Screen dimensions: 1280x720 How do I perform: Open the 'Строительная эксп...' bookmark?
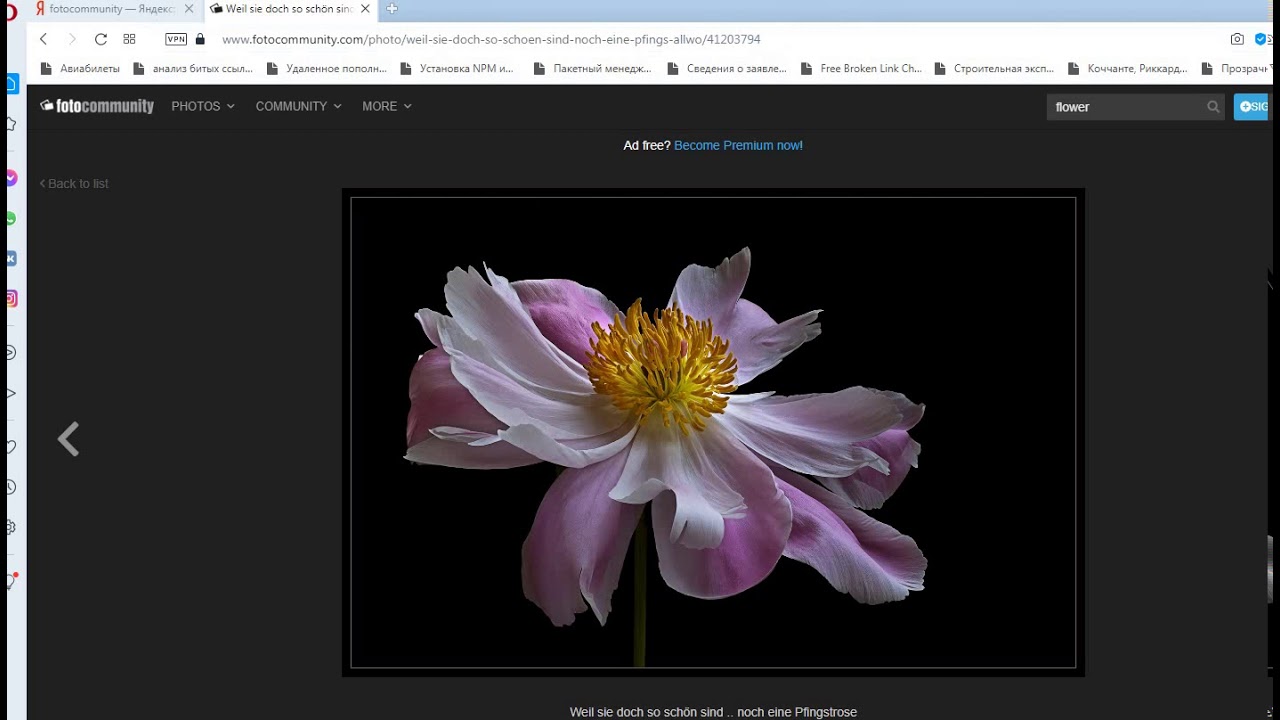coord(994,69)
